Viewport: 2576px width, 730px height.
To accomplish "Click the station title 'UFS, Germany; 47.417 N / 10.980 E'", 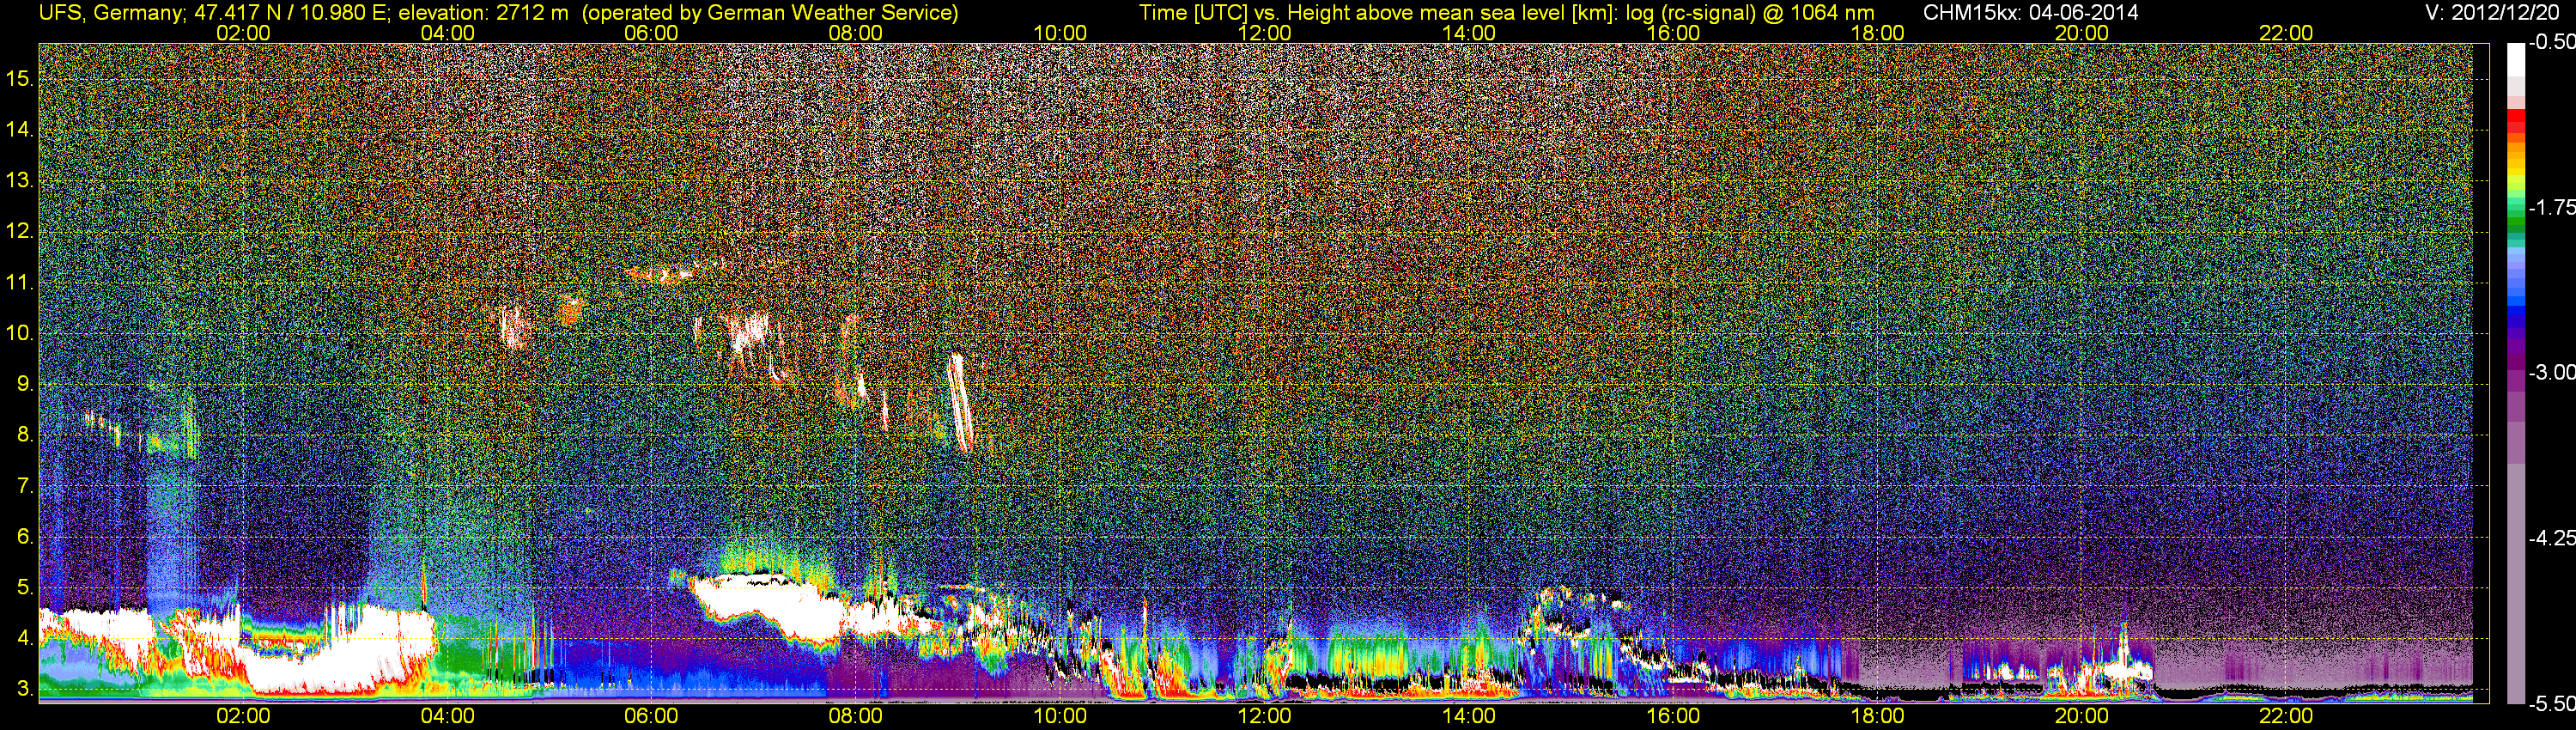I will (213, 12).
